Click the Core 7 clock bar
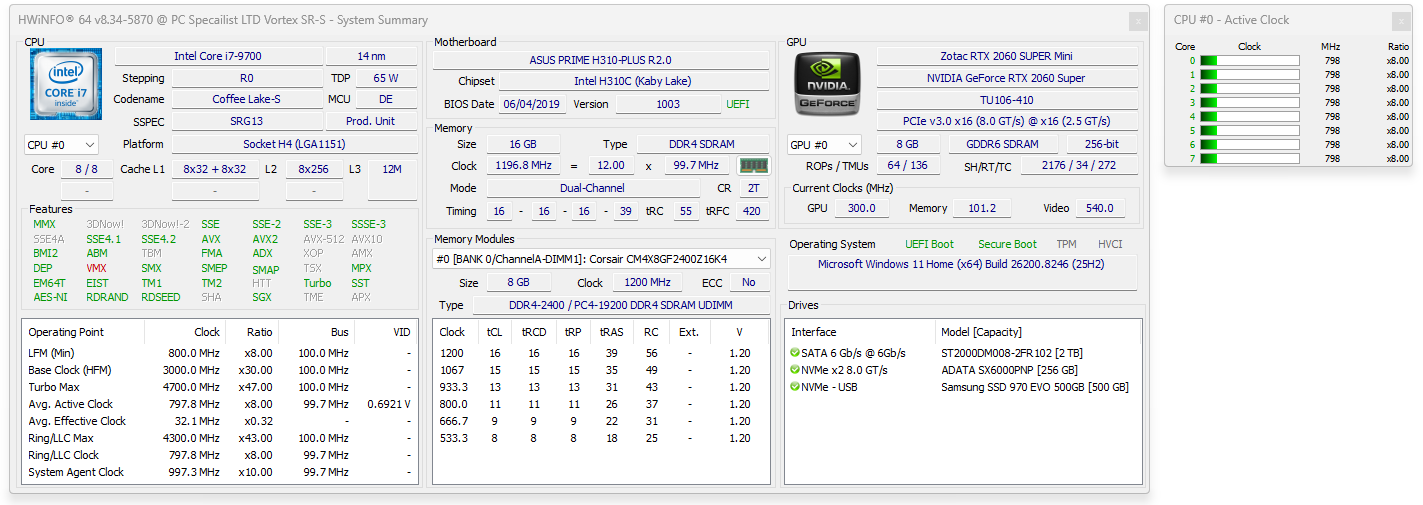 click(1249, 159)
